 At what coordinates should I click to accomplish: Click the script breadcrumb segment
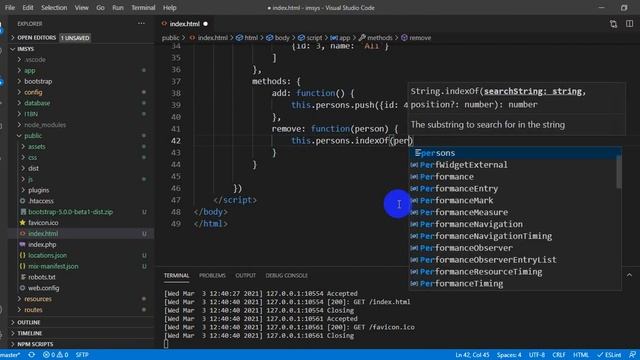[310, 38]
